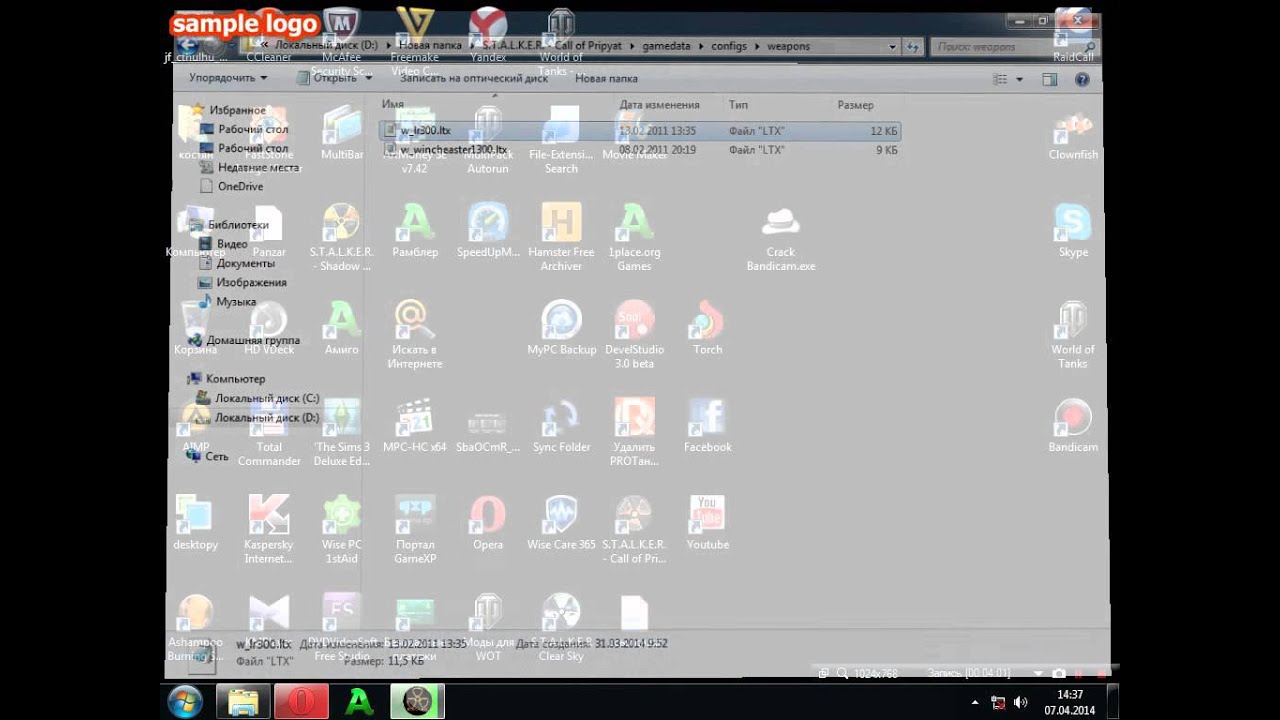Open the Sync Folder shortcut

[561, 426]
